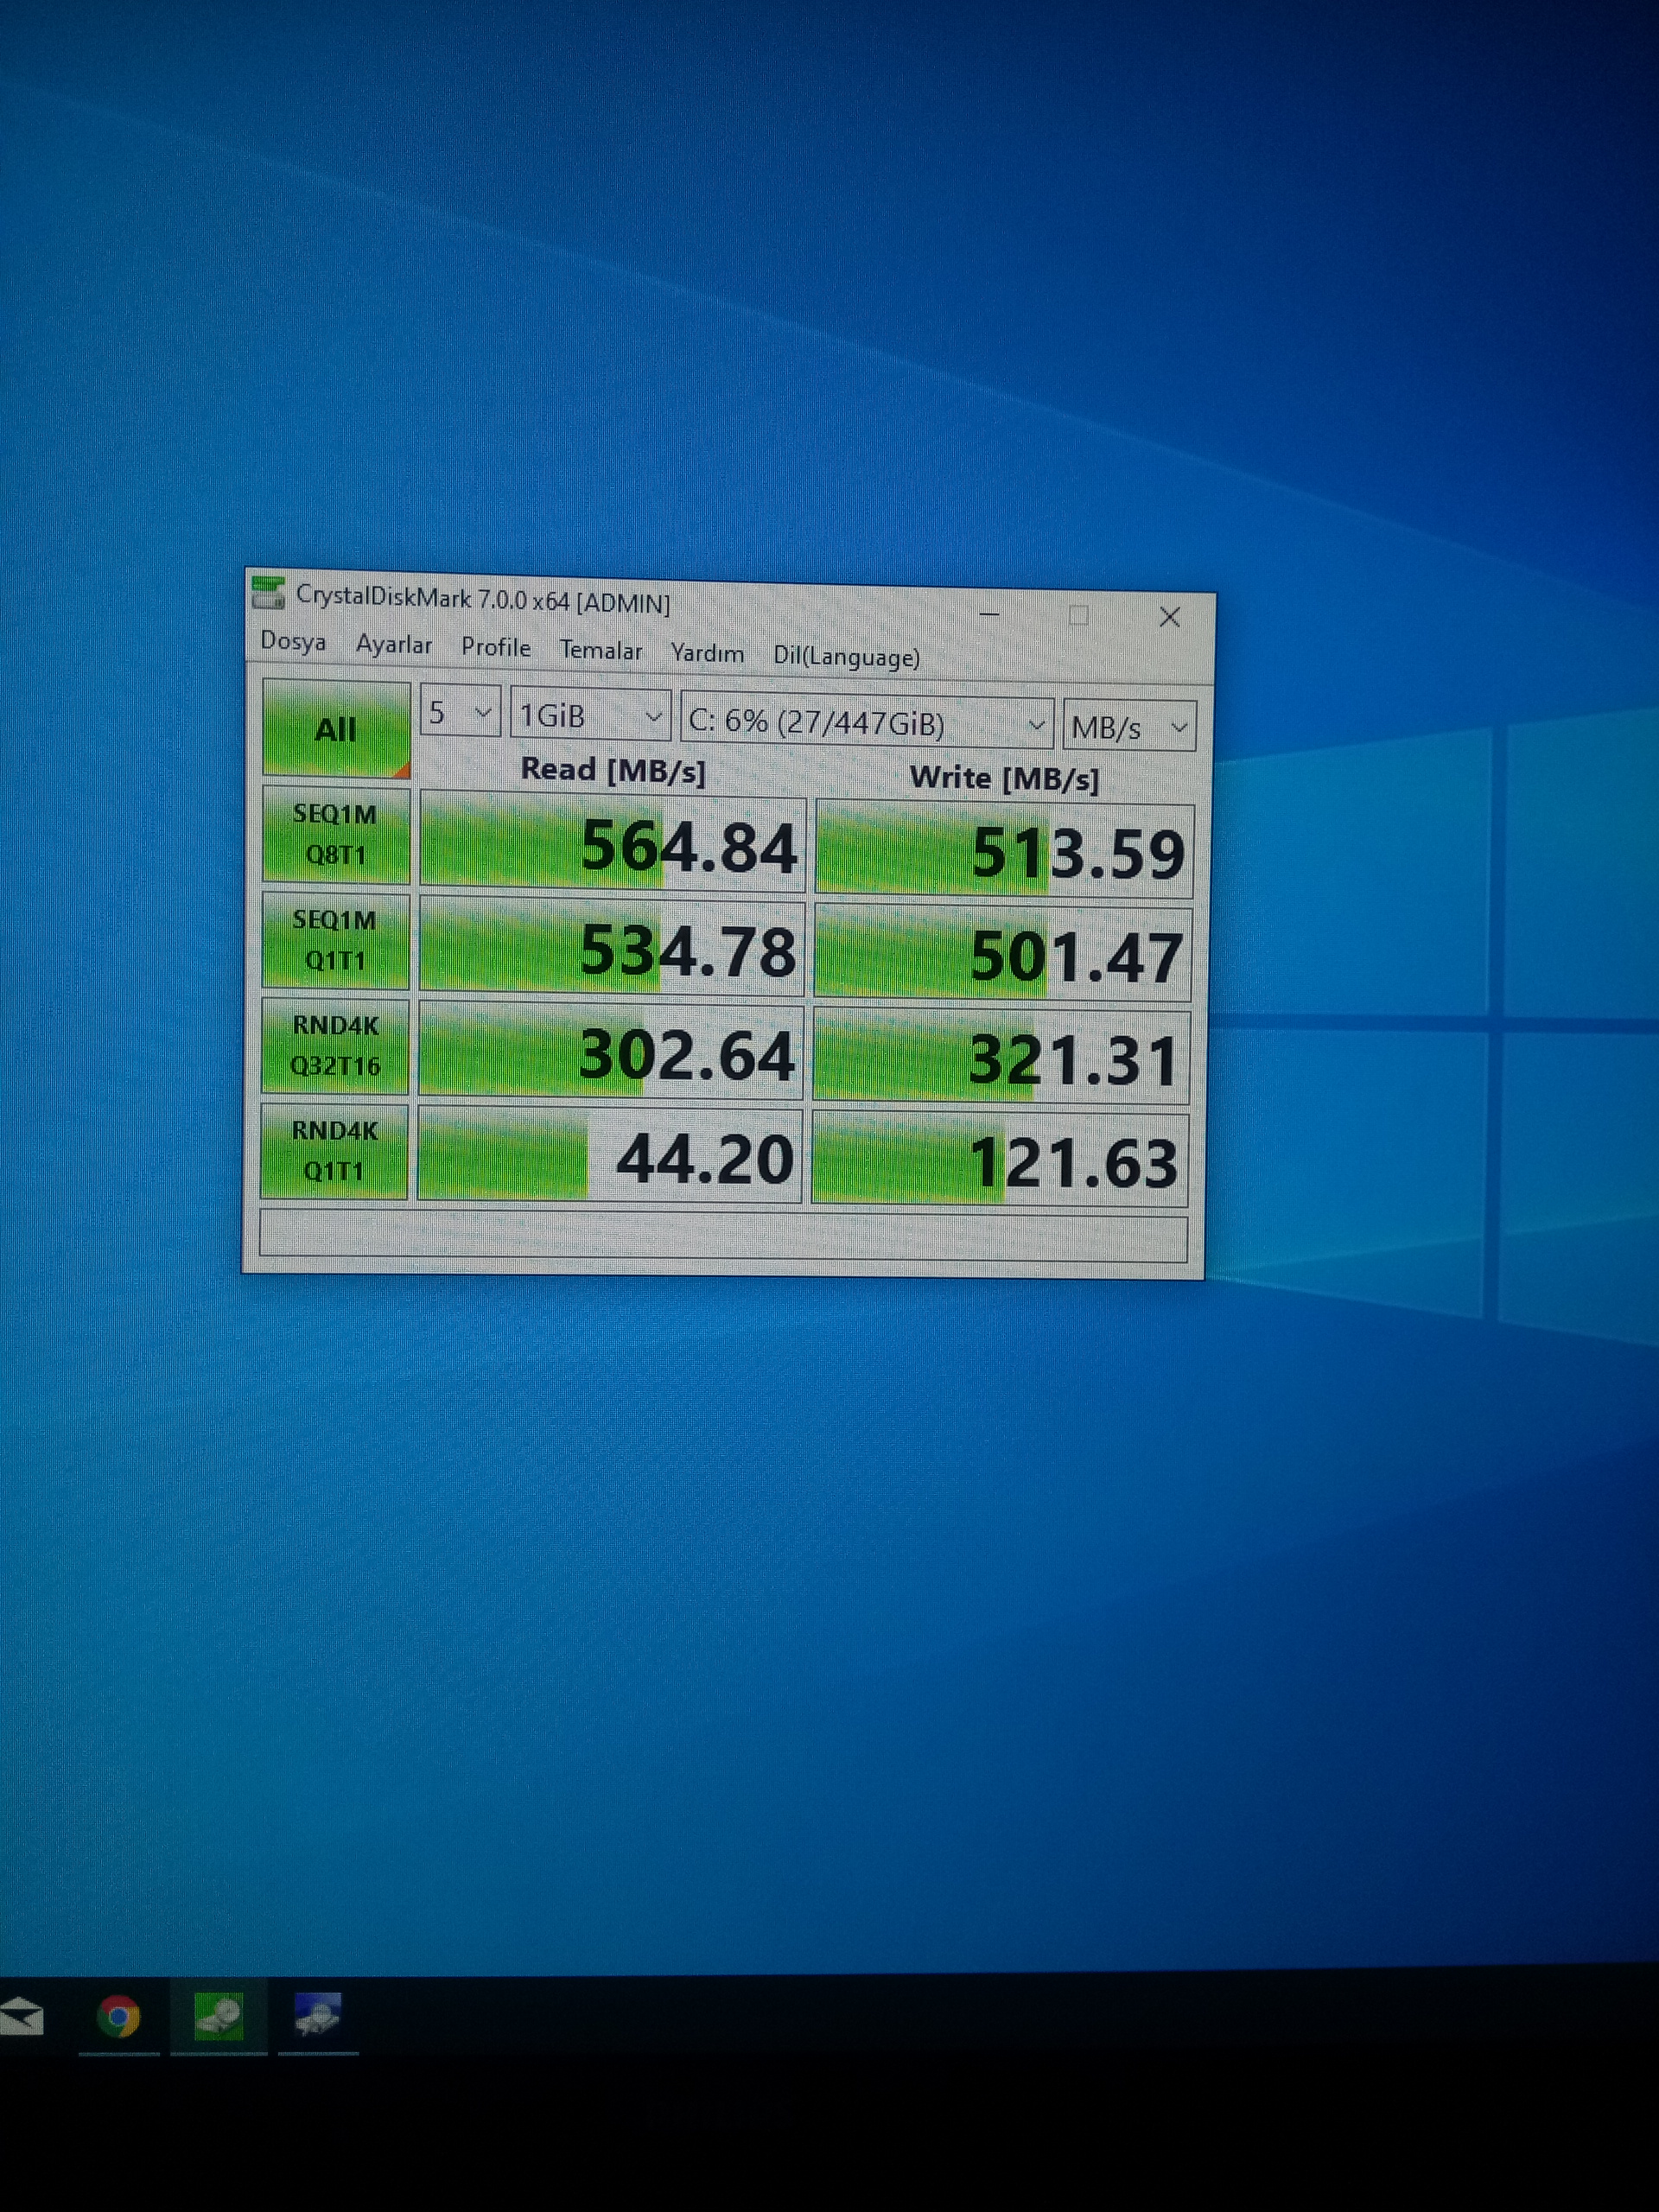The width and height of the screenshot is (1659, 2212).
Task: Open the Ayarlar menu
Action: [x=394, y=645]
